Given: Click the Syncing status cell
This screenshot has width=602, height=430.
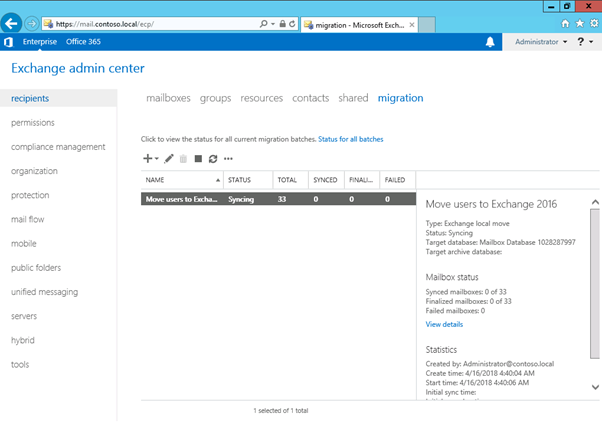Looking at the screenshot, I should tap(241, 199).
